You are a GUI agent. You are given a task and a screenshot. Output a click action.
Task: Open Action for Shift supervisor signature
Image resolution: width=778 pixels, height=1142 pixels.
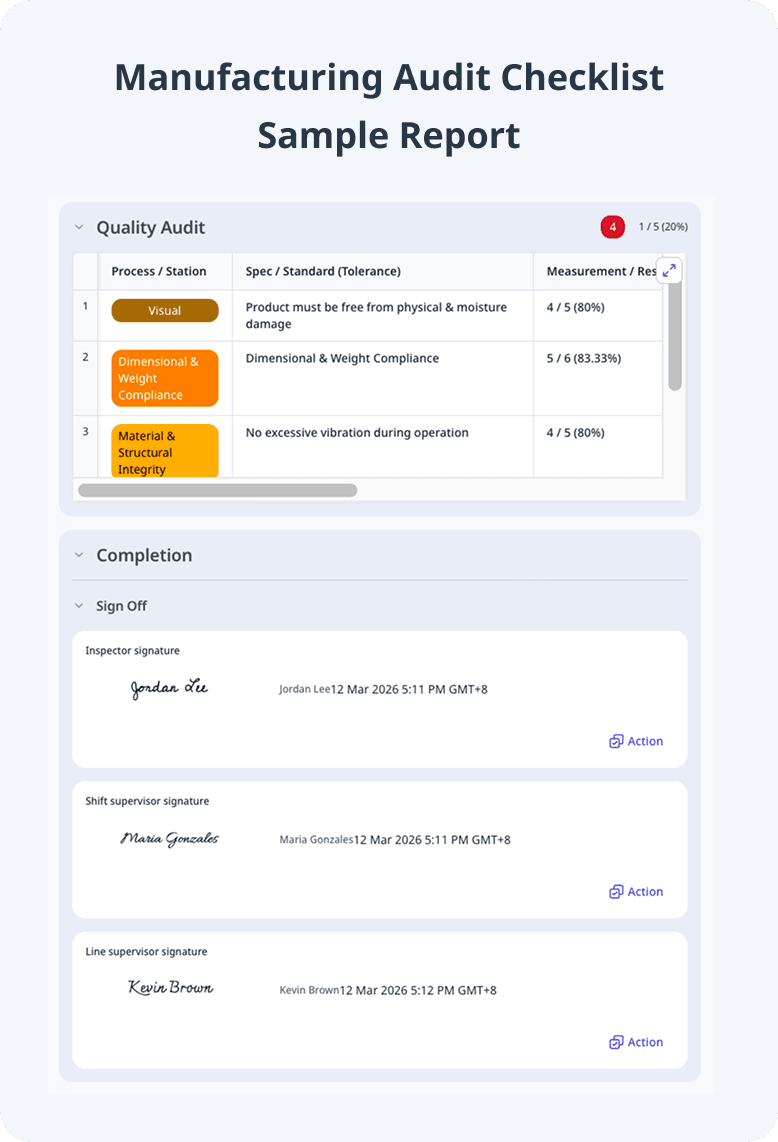pyautogui.click(x=636, y=891)
